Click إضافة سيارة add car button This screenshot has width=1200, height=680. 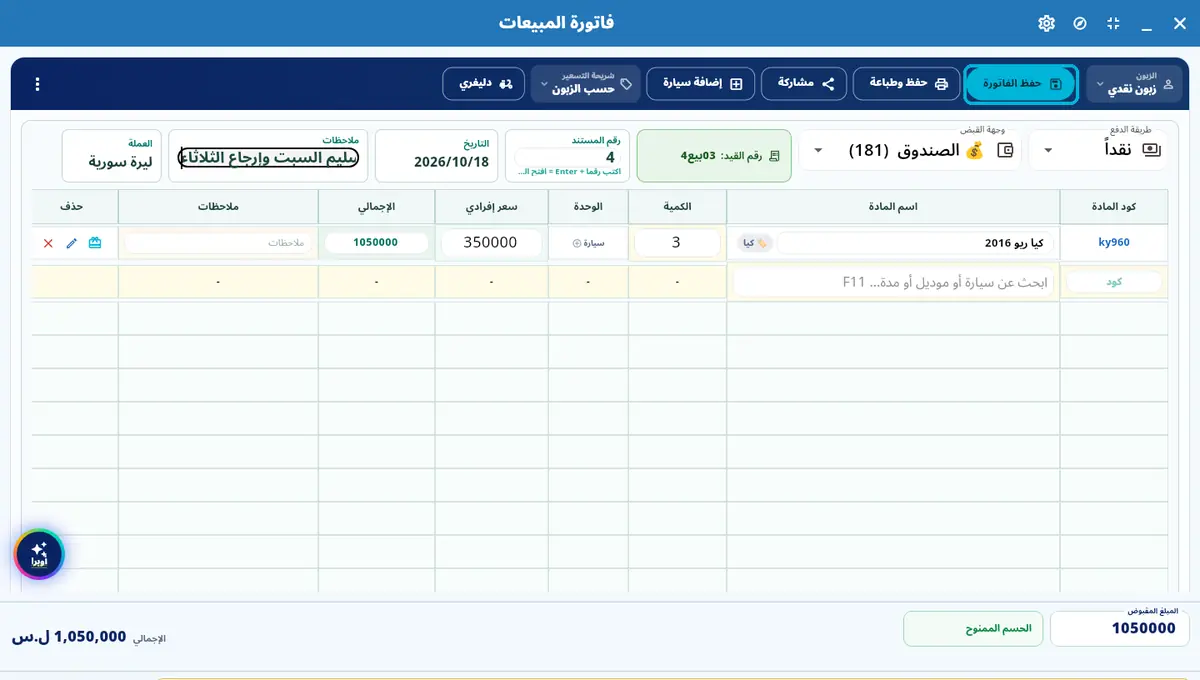(x=701, y=84)
